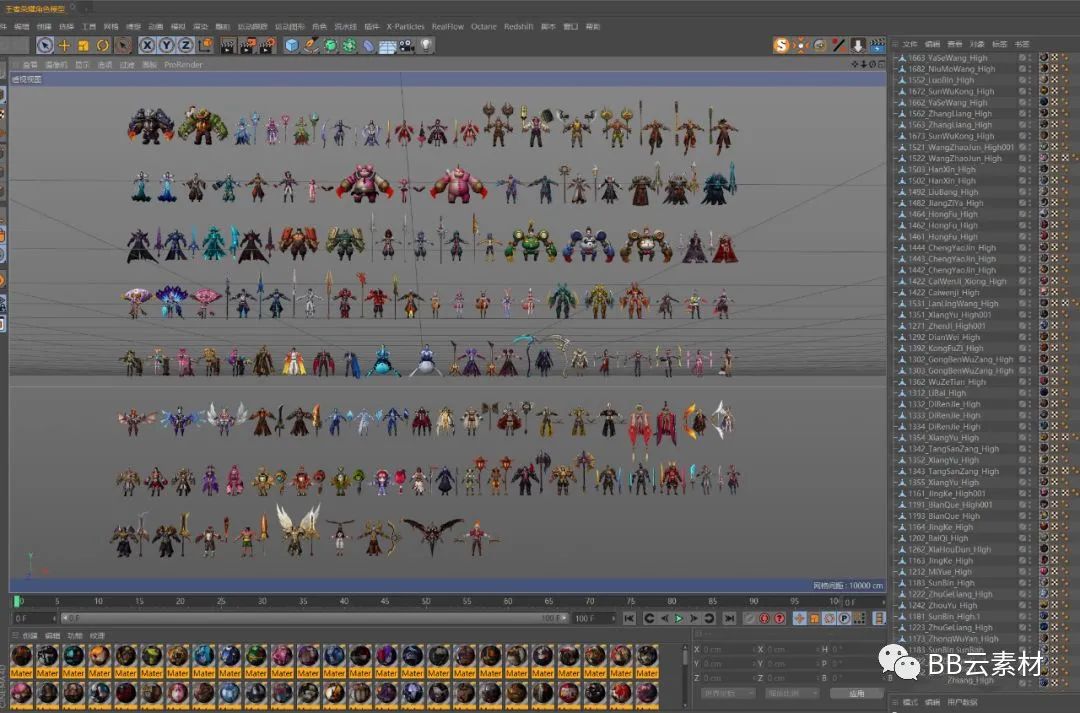Click the green Play Forward button
This screenshot has width=1080, height=713.
tap(678, 619)
